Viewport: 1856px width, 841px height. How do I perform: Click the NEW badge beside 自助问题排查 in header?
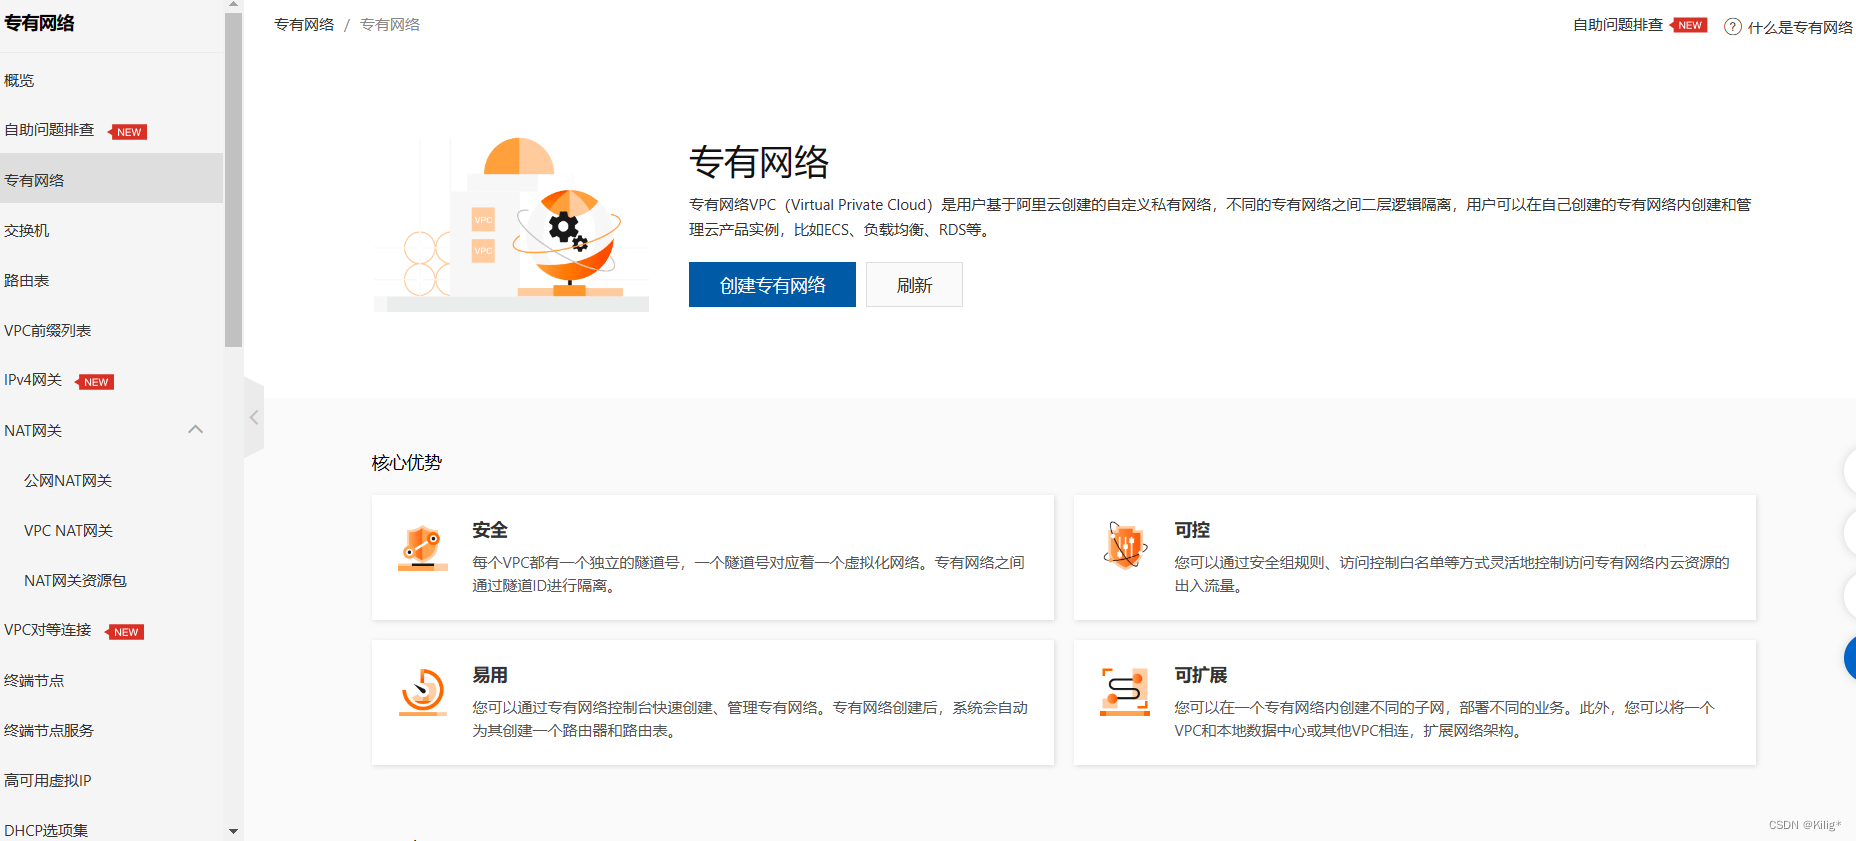(x=1689, y=25)
